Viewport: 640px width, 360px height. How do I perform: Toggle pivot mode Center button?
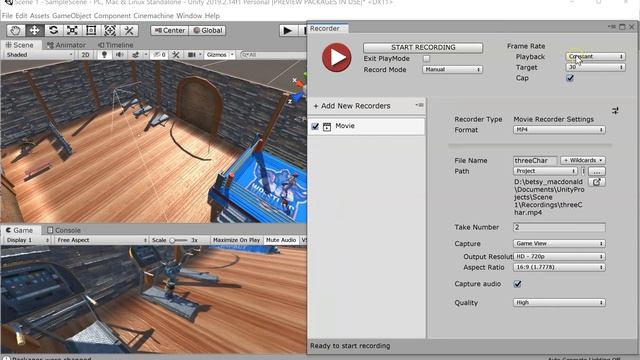[x=169, y=31]
